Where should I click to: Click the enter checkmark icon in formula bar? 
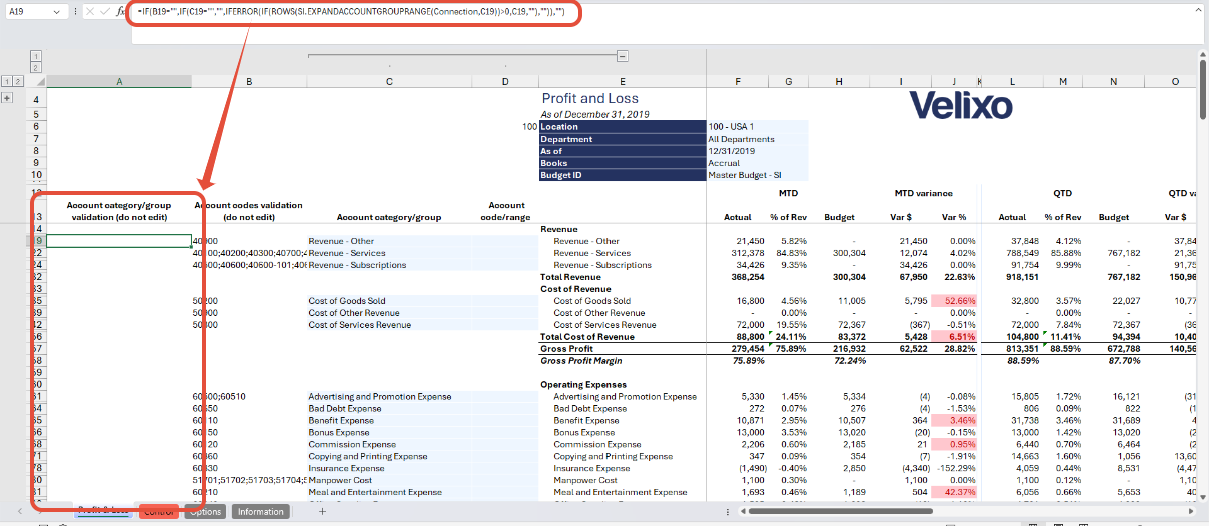pyautogui.click(x=105, y=11)
